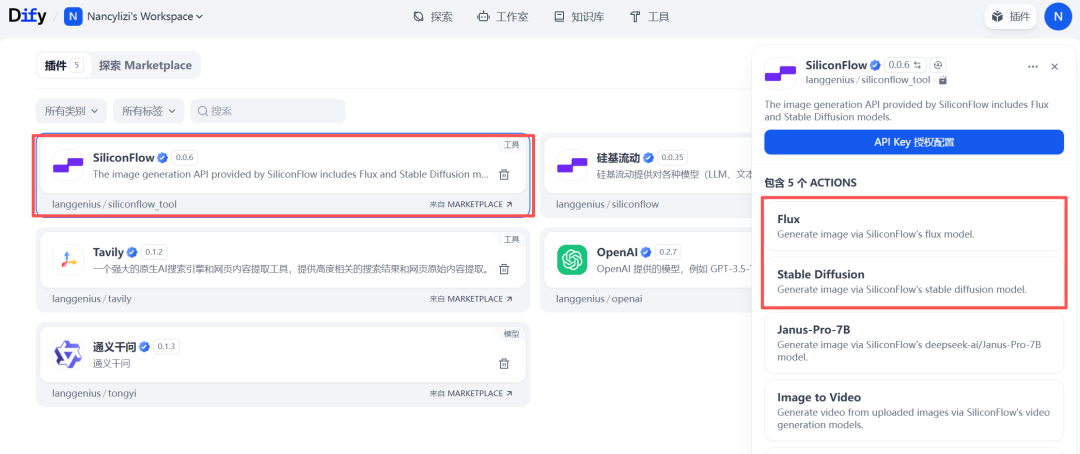This screenshot has width=1080, height=454.
Task: Select the Janus-Pro-7B action
Action: (x=914, y=343)
